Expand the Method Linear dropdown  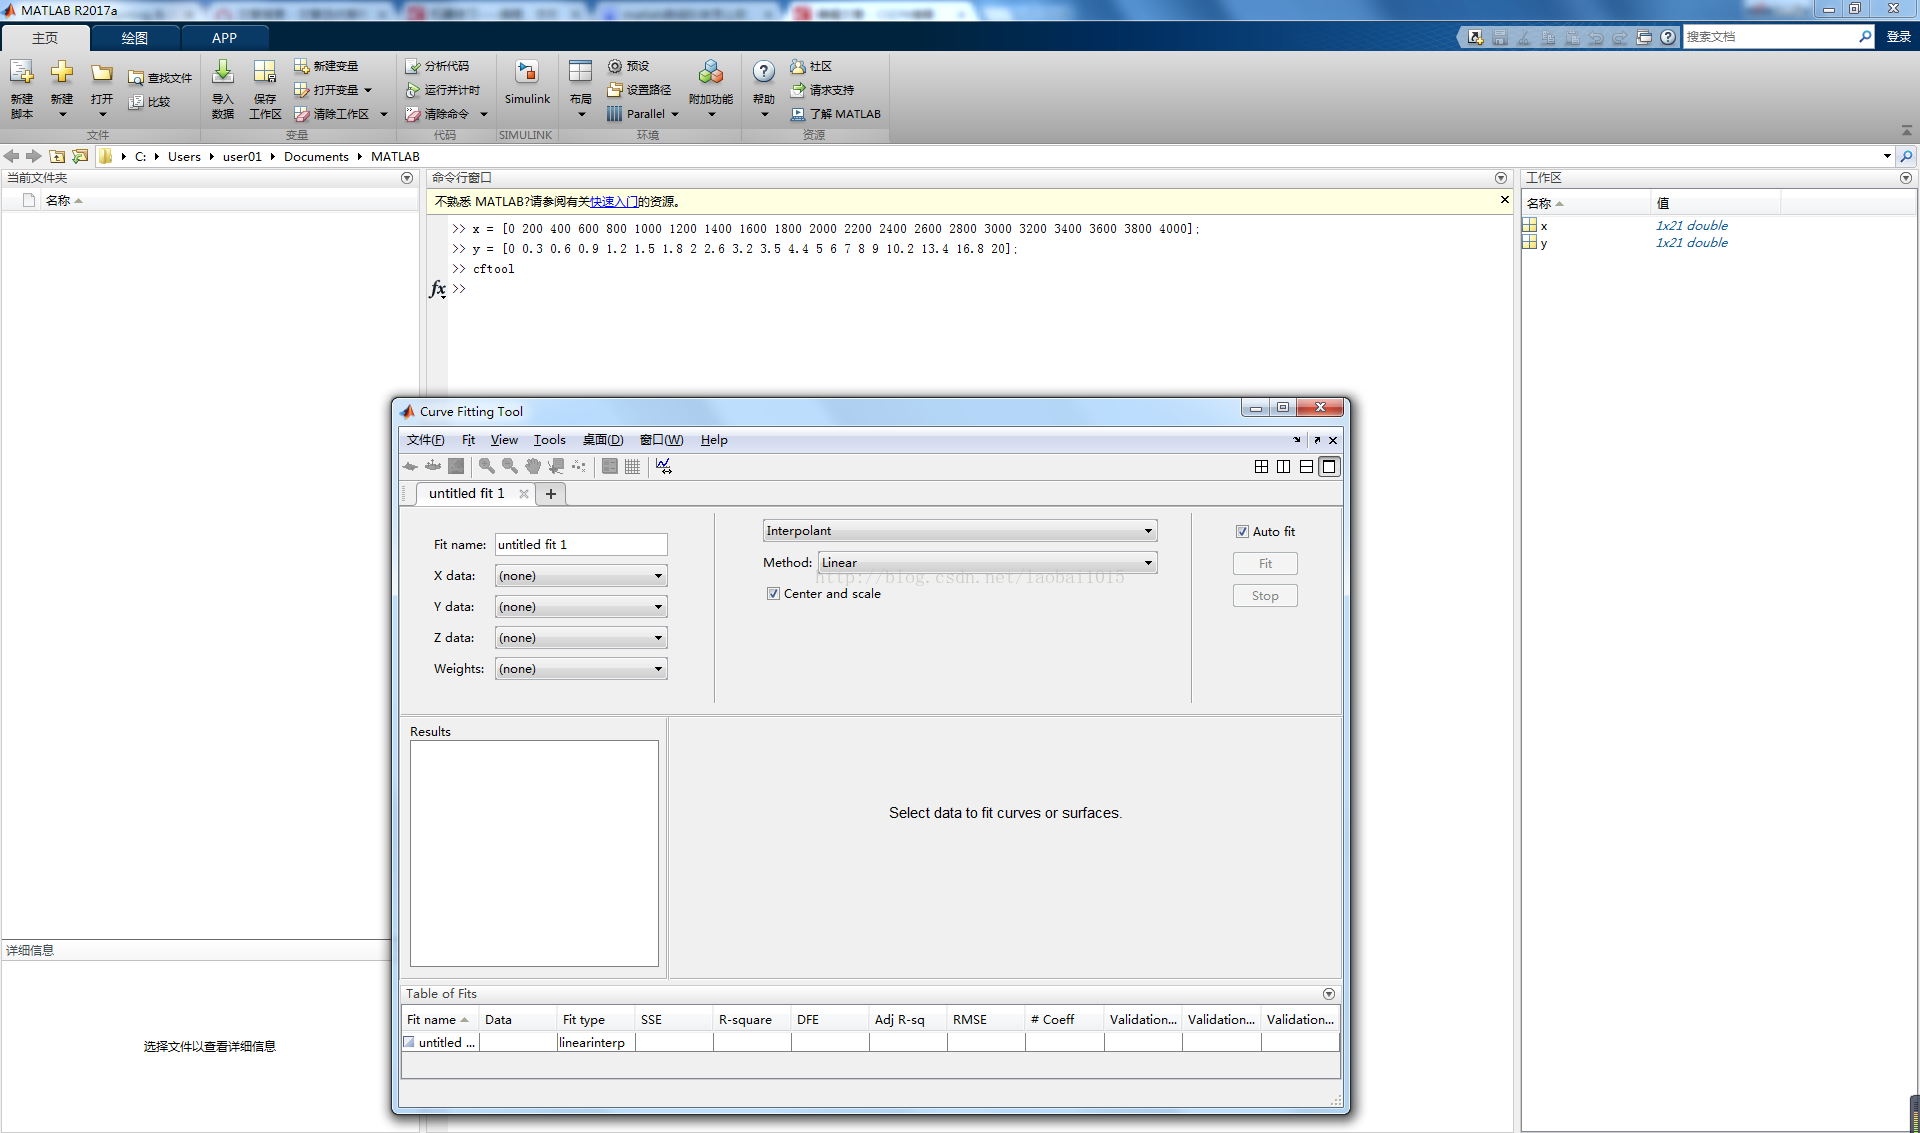(x=1146, y=562)
